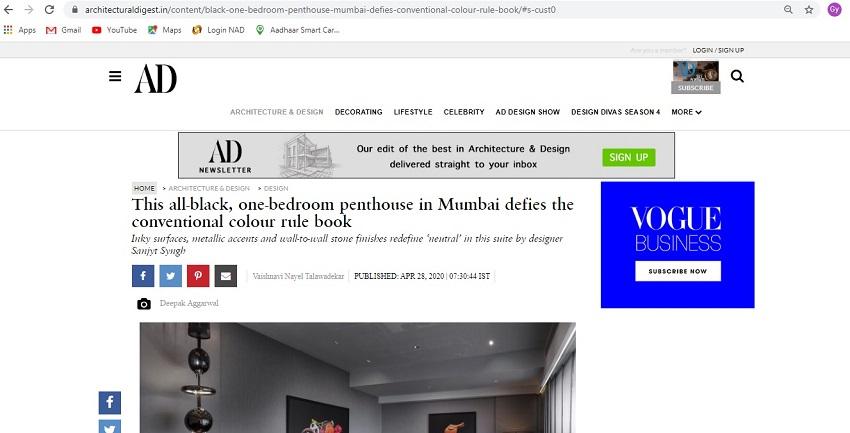
Task: Open the YouTube bookmark in bookmarks bar
Action: point(114,30)
